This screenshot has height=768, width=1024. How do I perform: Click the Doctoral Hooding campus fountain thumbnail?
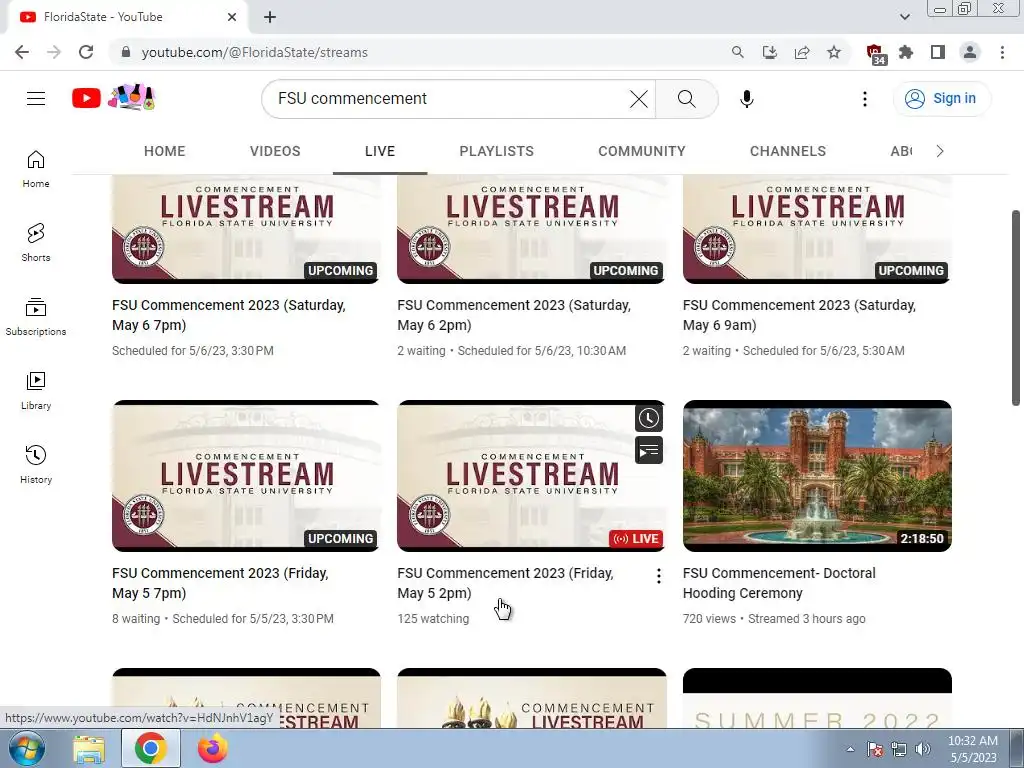pyautogui.click(x=817, y=476)
